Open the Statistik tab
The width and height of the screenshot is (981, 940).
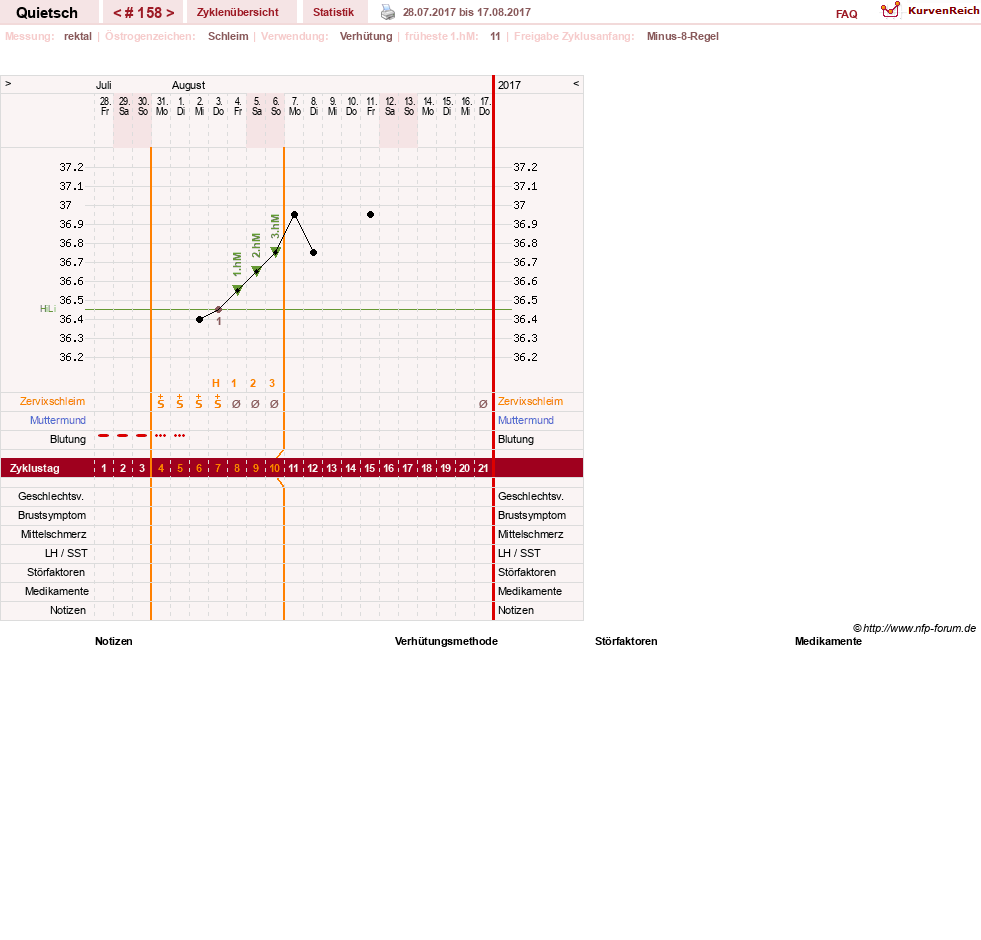(333, 13)
